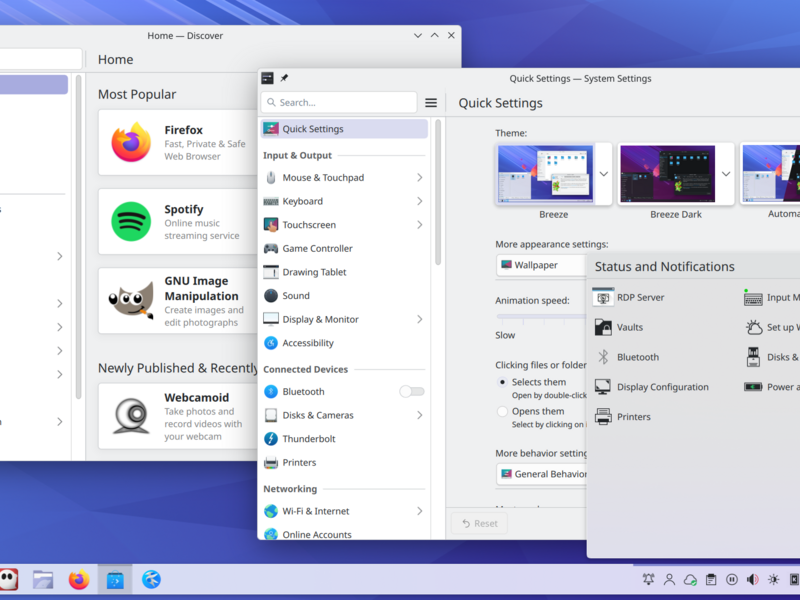Screen dimensions: 800x600
Task: Click the pin icon in System Settings titlebar
Action: (284, 78)
